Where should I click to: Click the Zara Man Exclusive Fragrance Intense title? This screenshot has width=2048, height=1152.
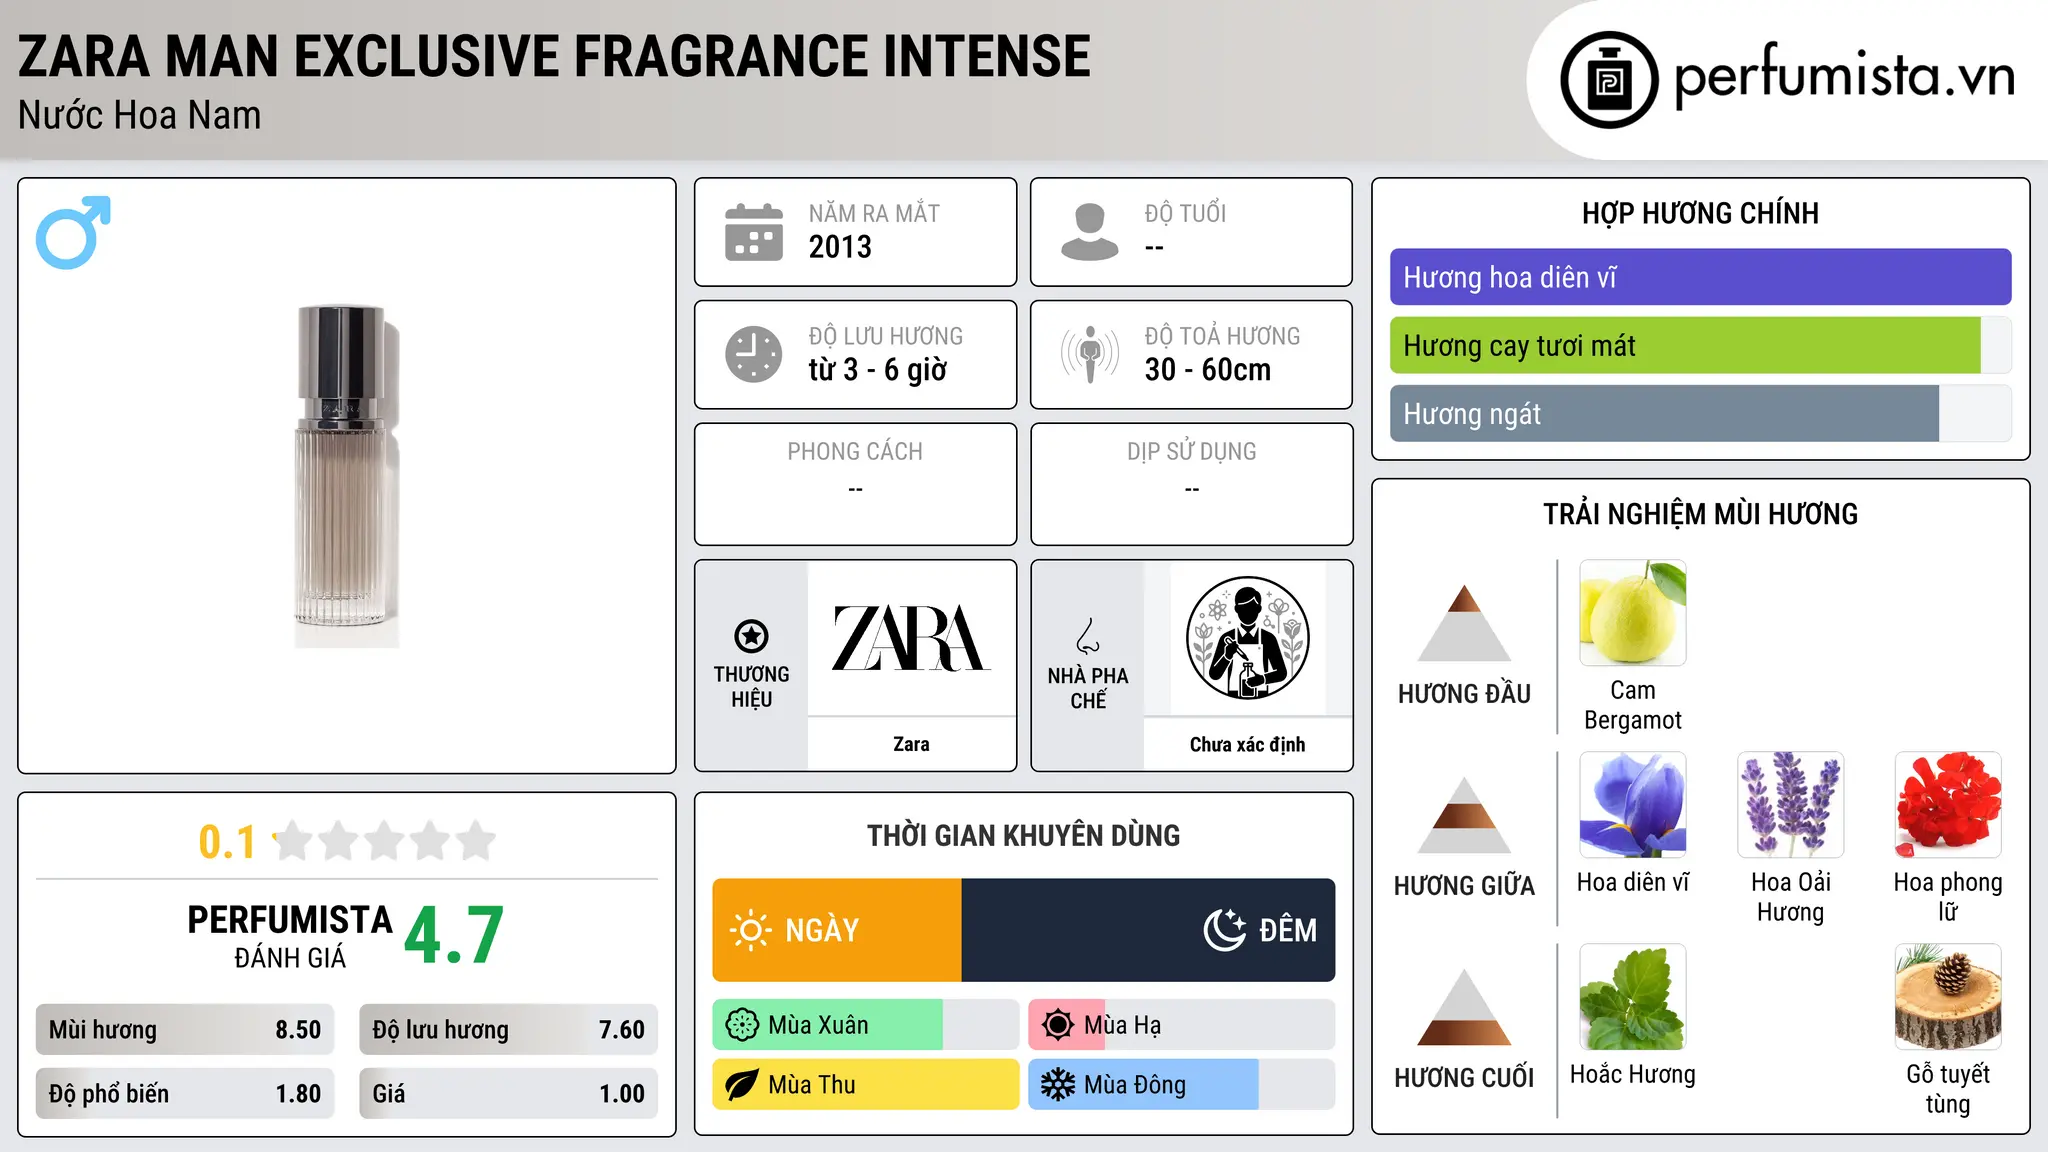click(x=554, y=56)
